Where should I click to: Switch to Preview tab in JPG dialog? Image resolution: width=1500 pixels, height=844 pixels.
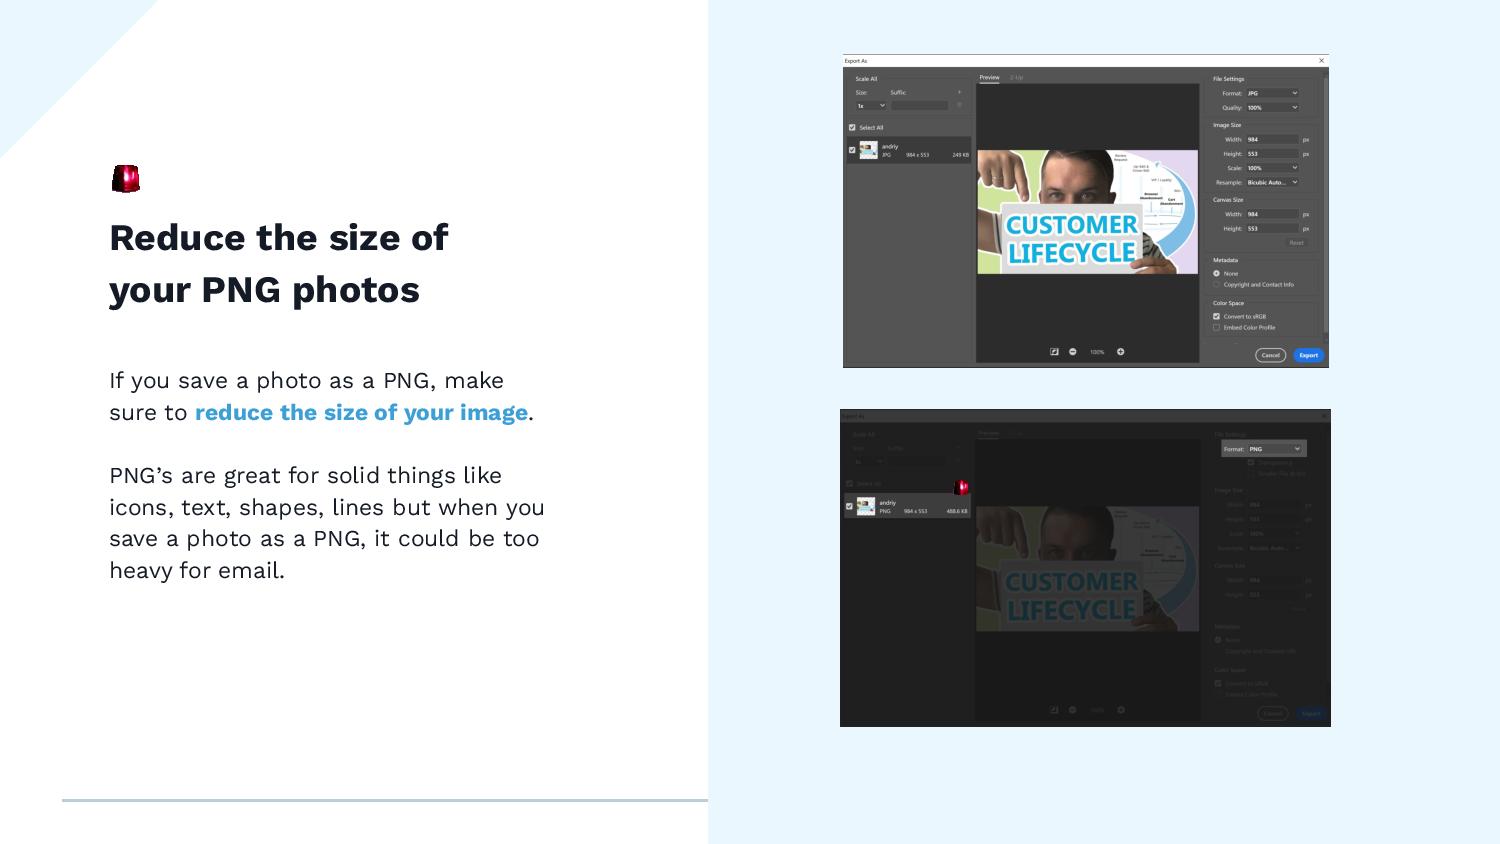(989, 77)
